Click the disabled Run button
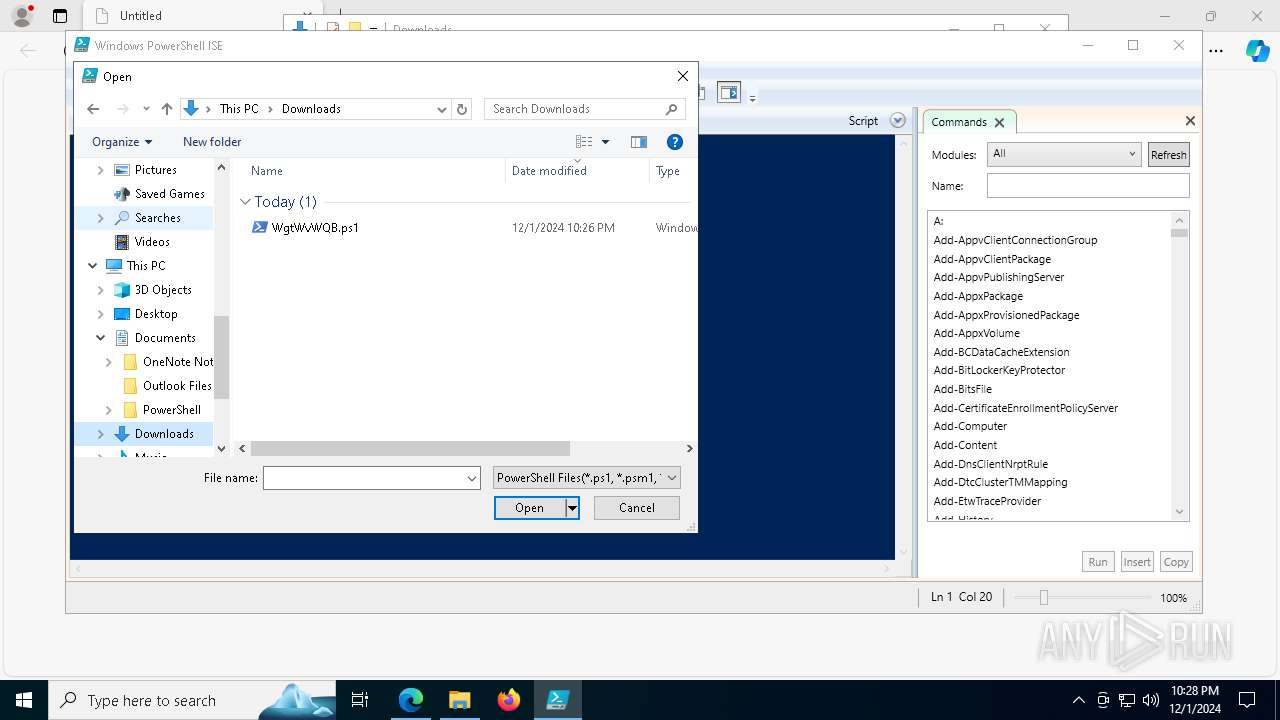Viewport: 1280px width, 720px height. pyautogui.click(x=1098, y=562)
